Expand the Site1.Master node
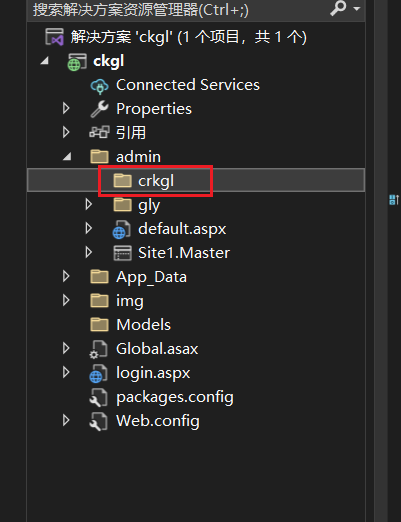401x522 pixels. [x=89, y=252]
